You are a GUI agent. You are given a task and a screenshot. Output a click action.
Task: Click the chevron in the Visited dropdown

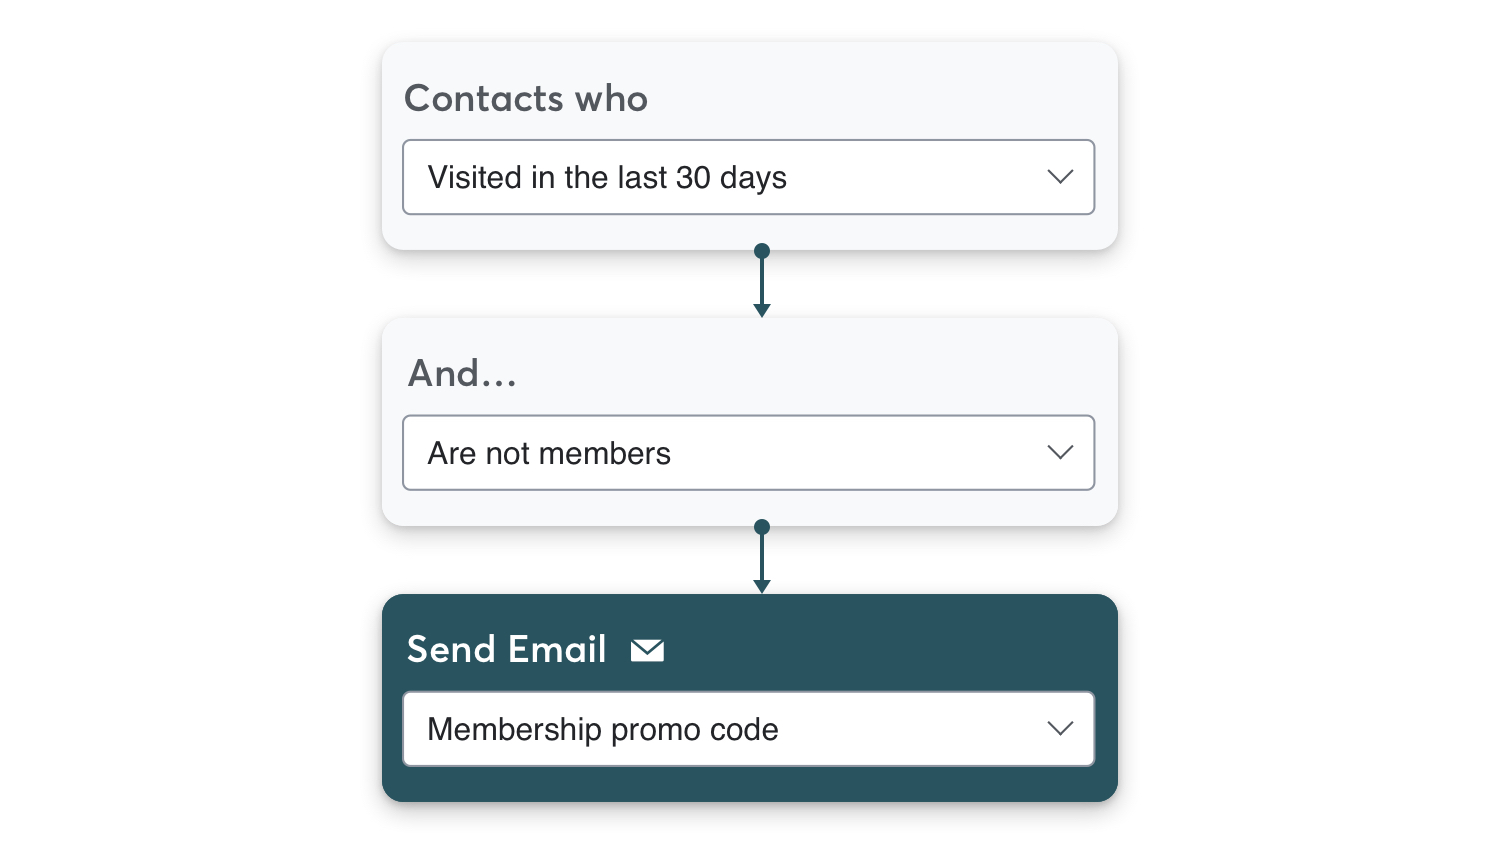pos(1060,177)
